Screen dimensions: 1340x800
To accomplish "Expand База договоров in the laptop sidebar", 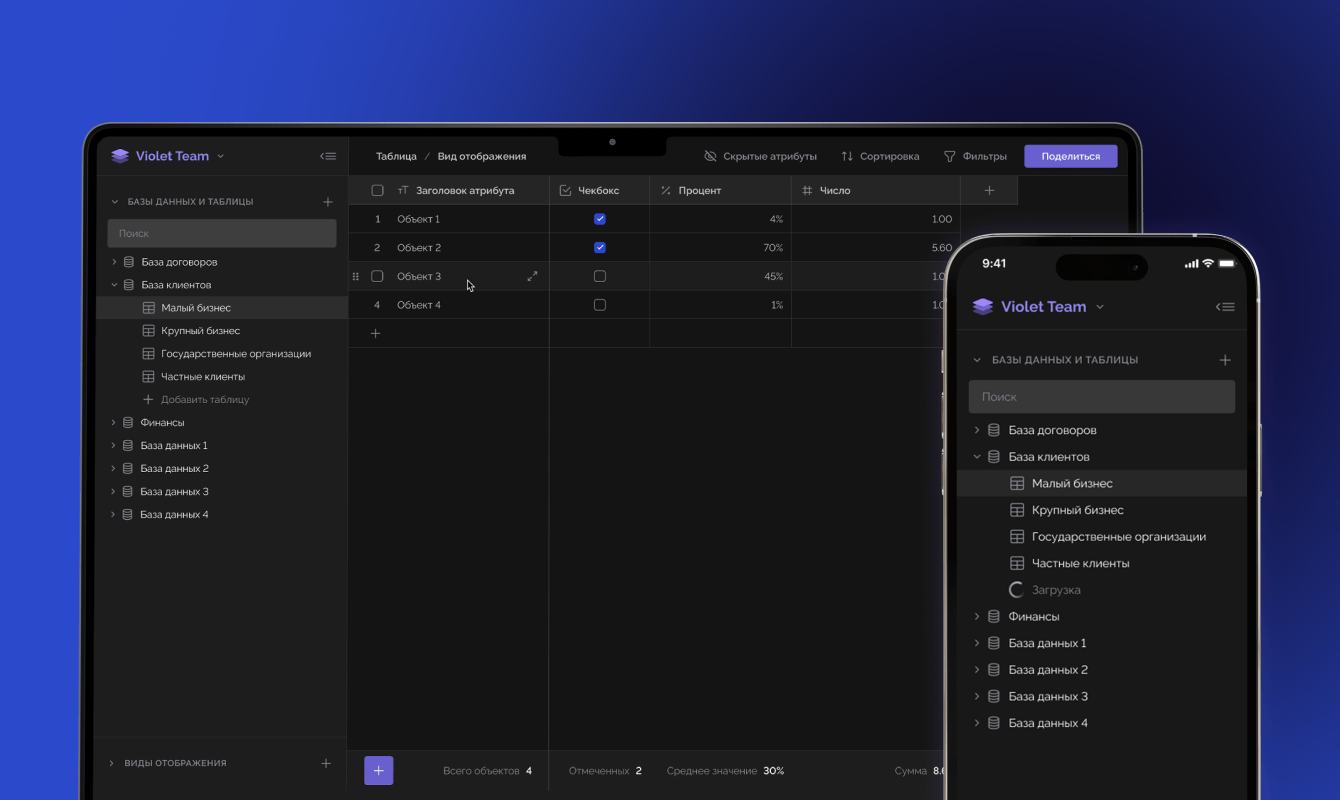I will tap(114, 262).
